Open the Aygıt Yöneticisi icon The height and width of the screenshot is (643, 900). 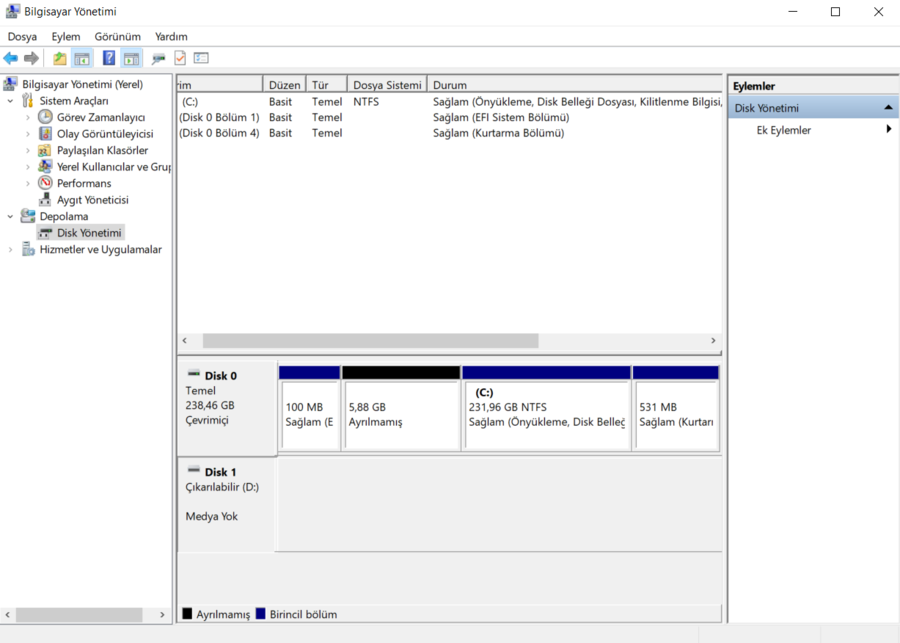pos(45,200)
